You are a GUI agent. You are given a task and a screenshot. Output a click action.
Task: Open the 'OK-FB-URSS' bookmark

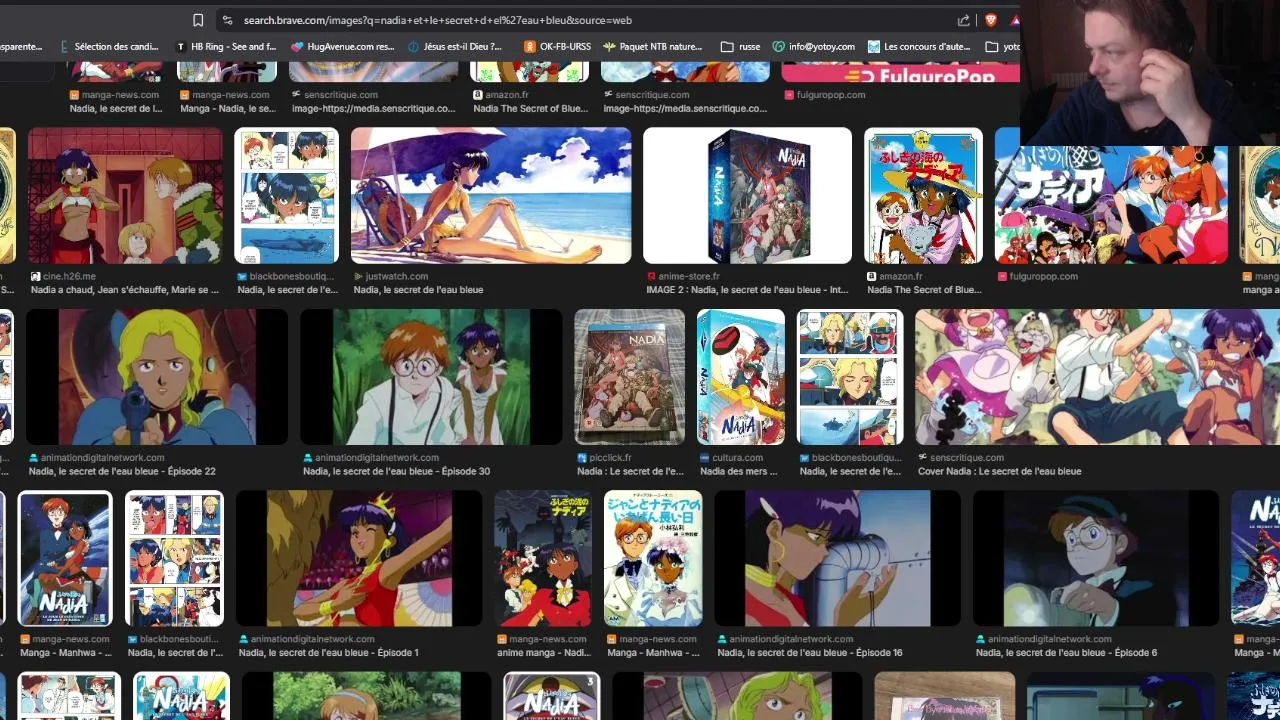557,46
